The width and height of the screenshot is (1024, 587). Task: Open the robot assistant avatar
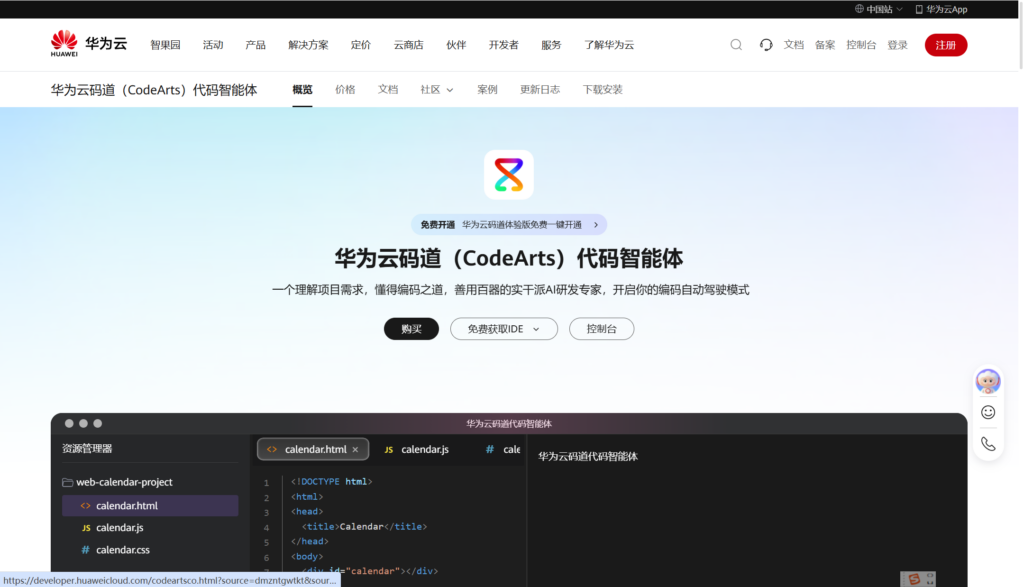(x=987, y=381)
